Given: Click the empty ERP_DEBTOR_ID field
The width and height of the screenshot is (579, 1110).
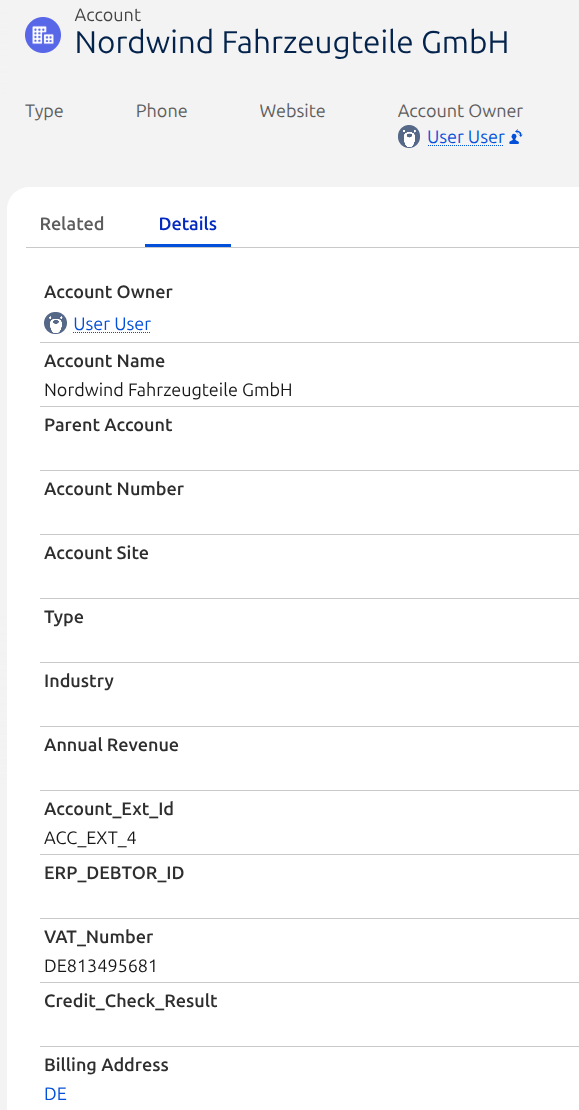Looking at the screenshot, I should (x=309, y=887).
